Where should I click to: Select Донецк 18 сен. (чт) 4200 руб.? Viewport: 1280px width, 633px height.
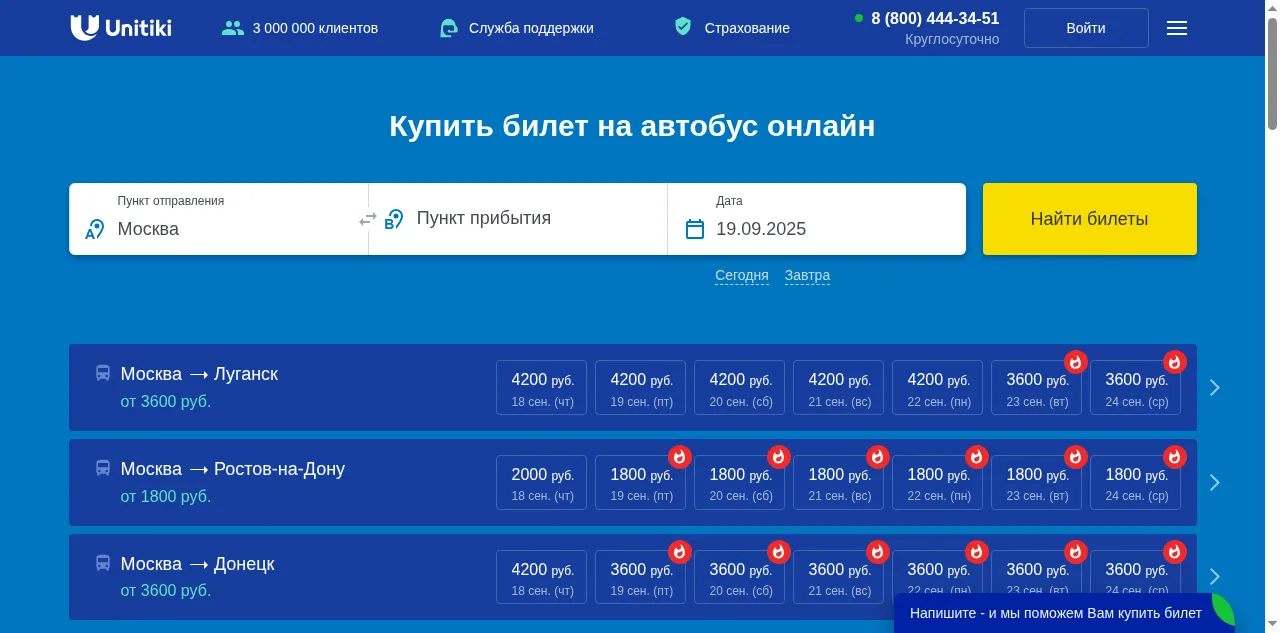coord(542,577)
